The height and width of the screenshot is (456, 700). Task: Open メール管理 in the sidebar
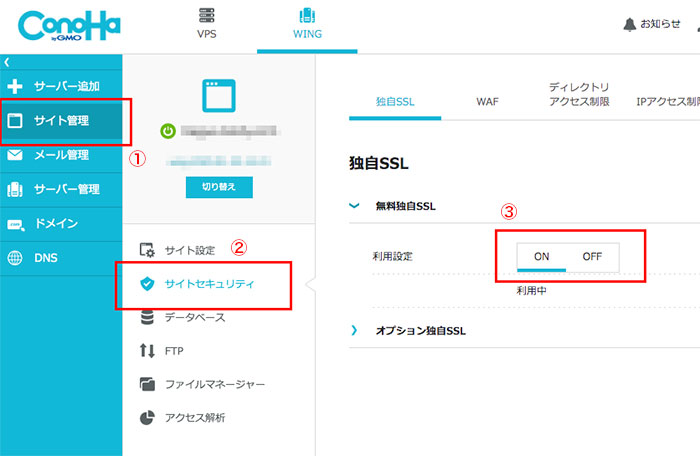pyautogui.click(x=61, y=155)
